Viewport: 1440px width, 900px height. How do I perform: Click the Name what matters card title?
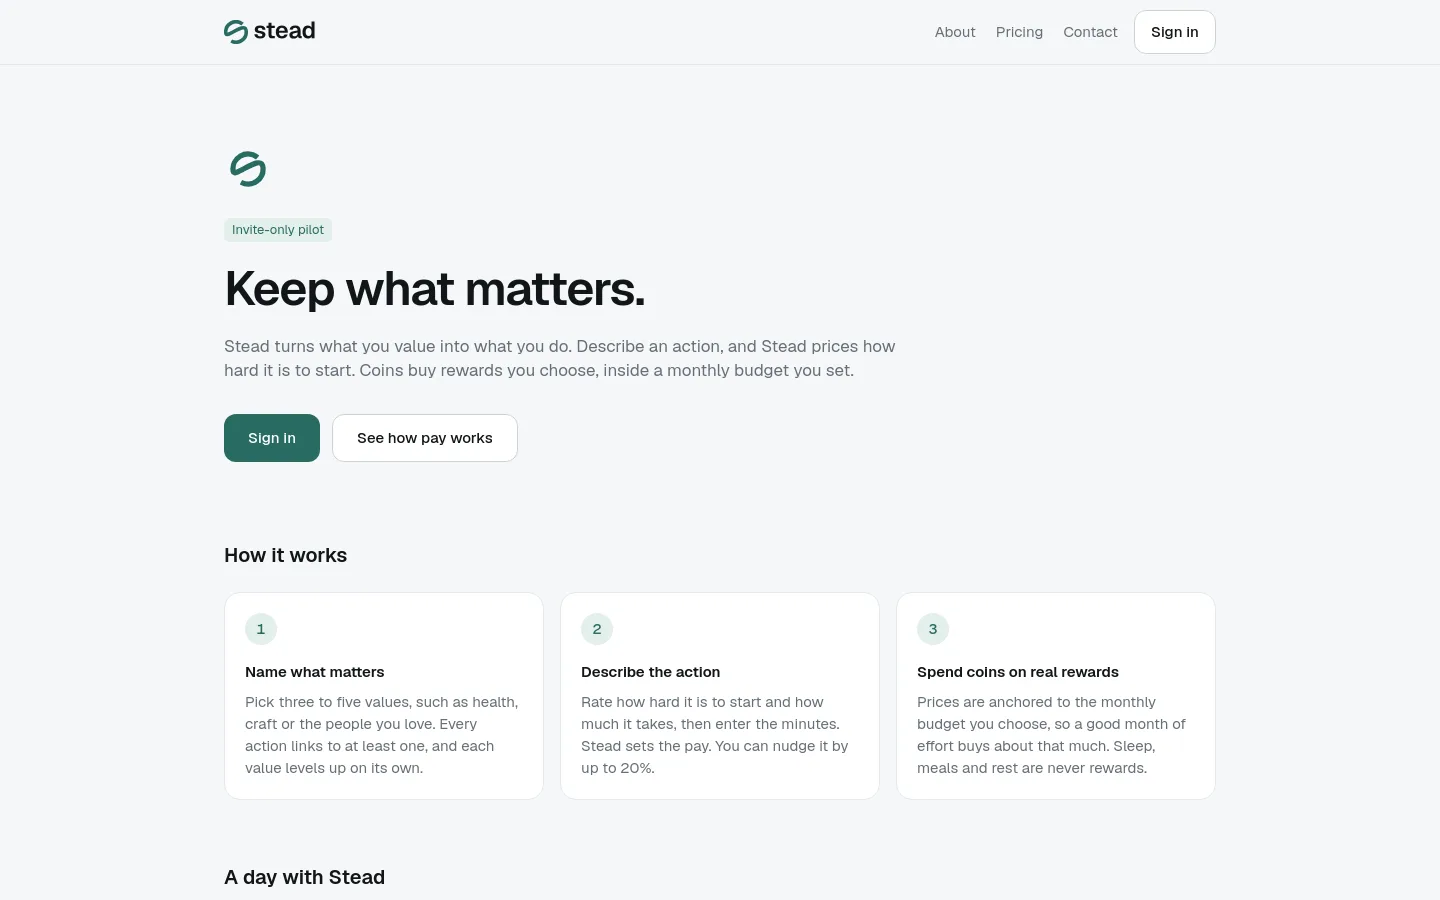pyautogui.click(x=315, y=672)
